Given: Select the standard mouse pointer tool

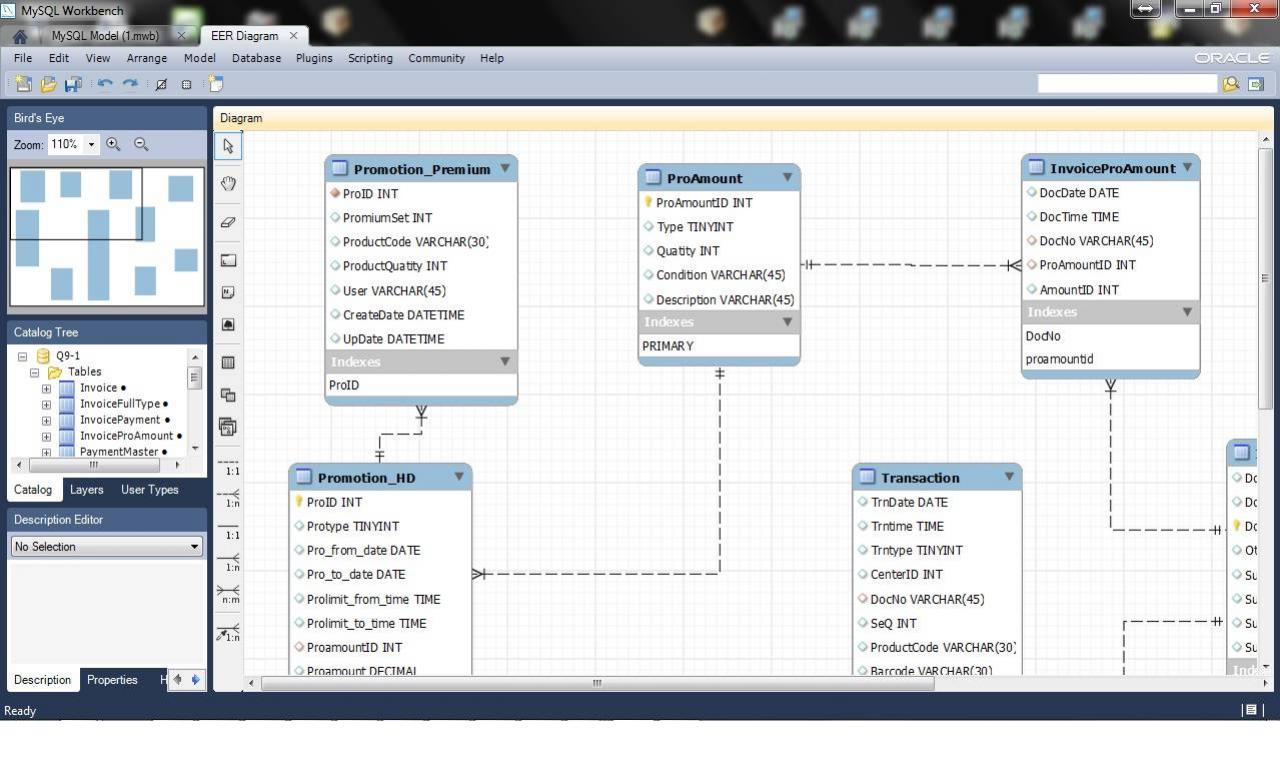Looking at the screenshot, I should (x=227, y=146).
